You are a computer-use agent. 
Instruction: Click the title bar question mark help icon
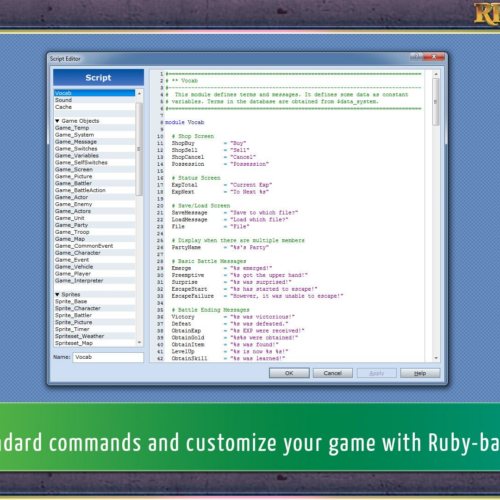pos(416,57)
